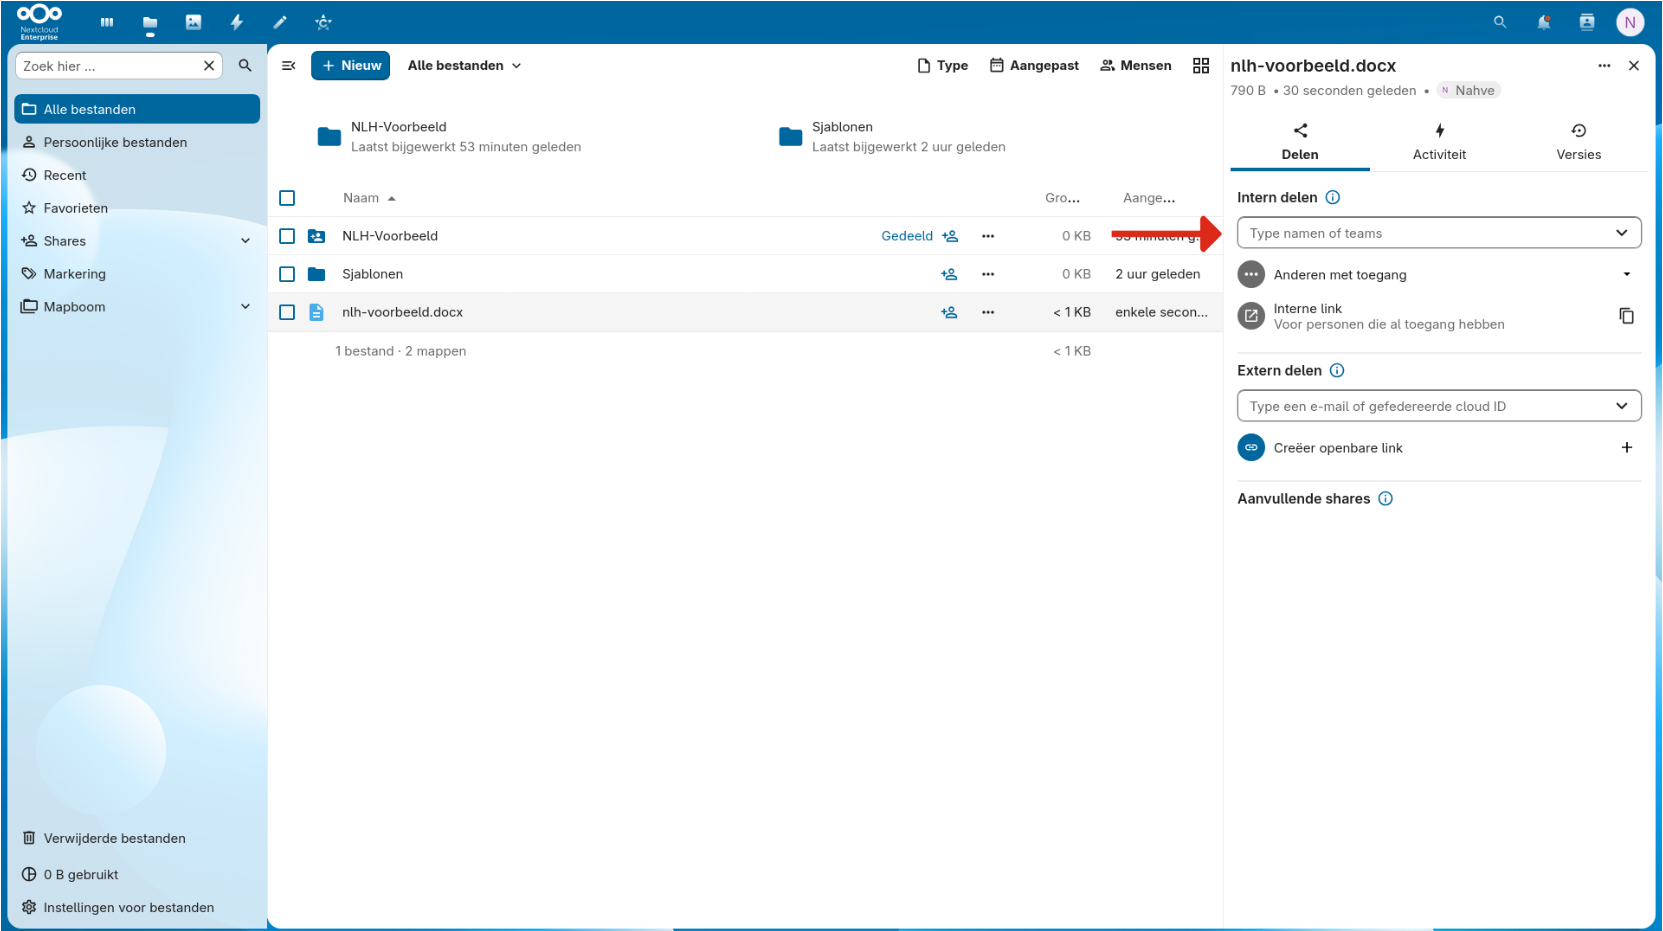
Task: Check the Sjablonen row checkbox
Action: [287, 274]
